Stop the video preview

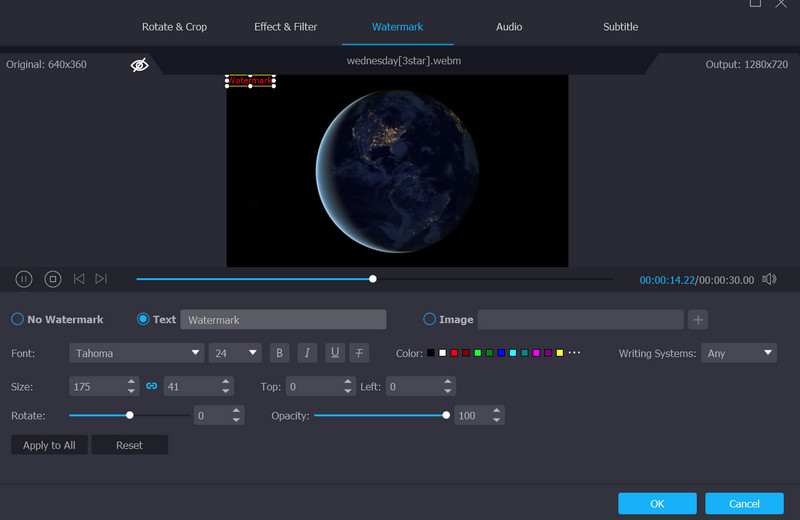[53, 280]
